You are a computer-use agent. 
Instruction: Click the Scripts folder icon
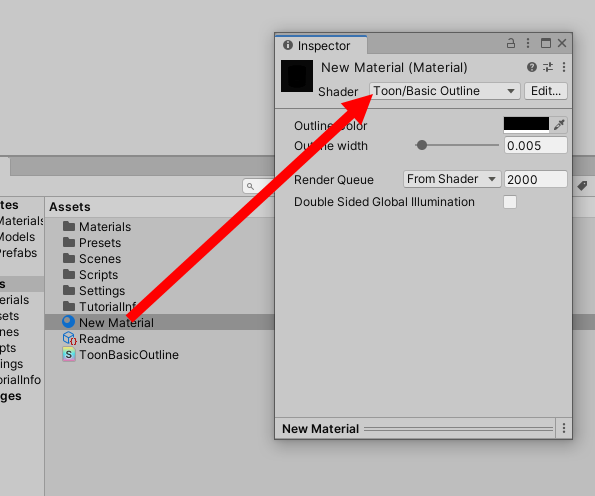coord(69,274)
